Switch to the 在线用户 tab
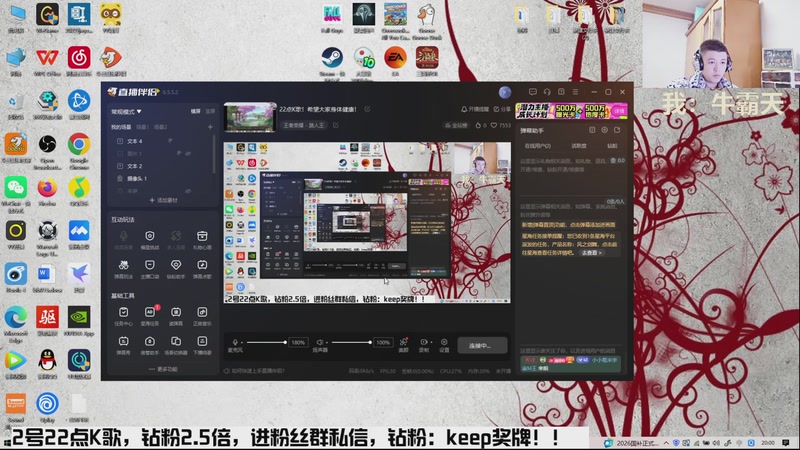800x450 pixels. pyautogui.click(x=538, y=146)
